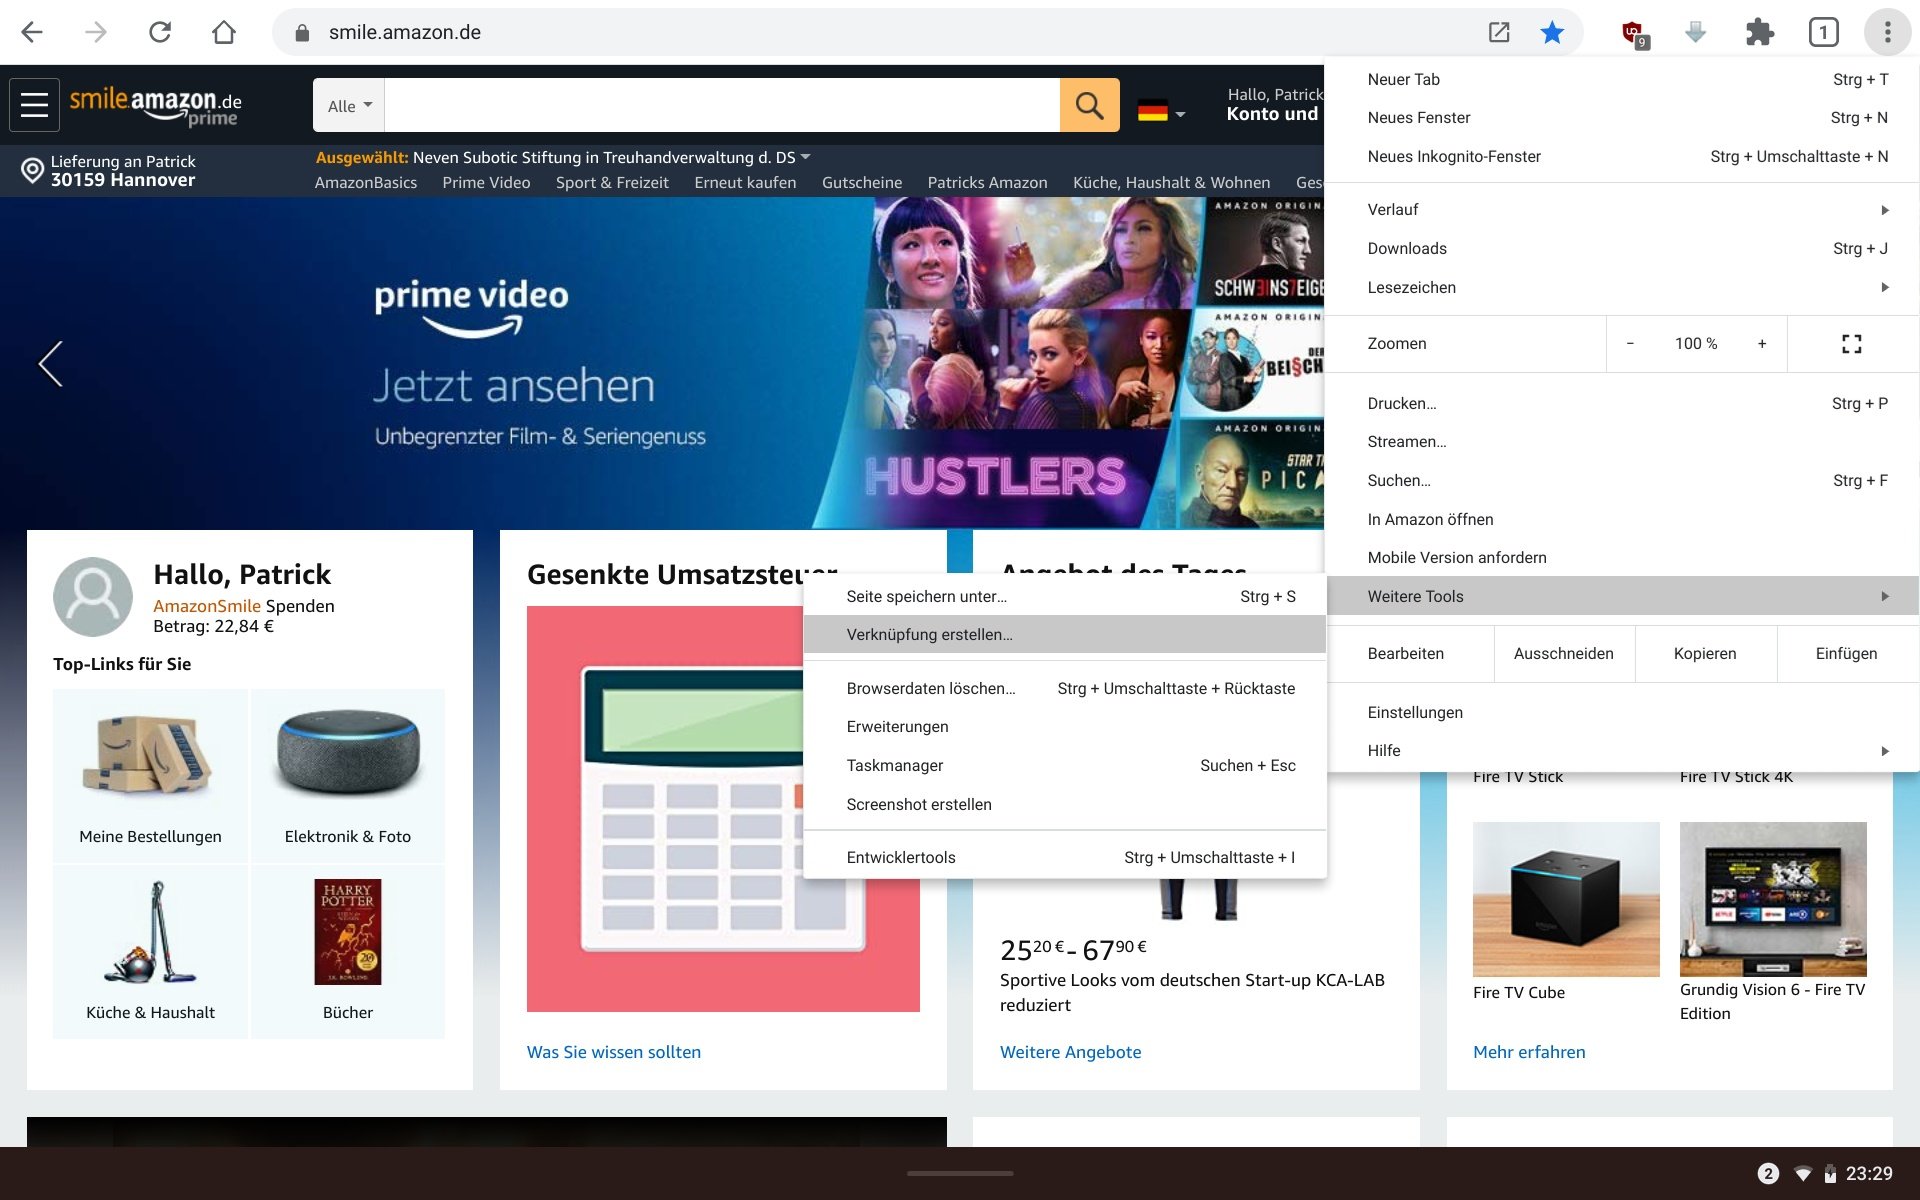Choose Seite speichern unter… in submenu
This screenshot has width=1920, height=1200.
1065,597
